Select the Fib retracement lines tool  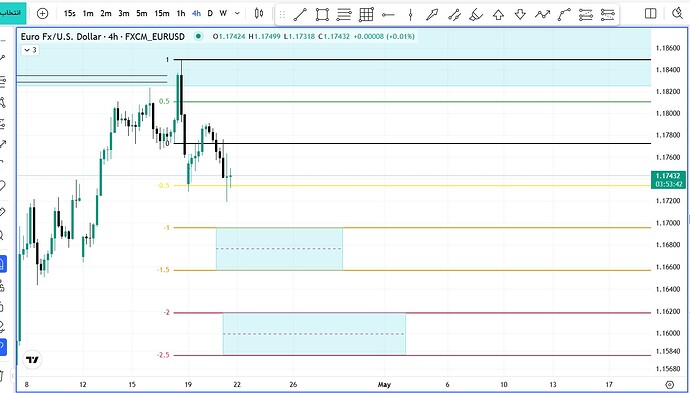[x=344, y=15]
